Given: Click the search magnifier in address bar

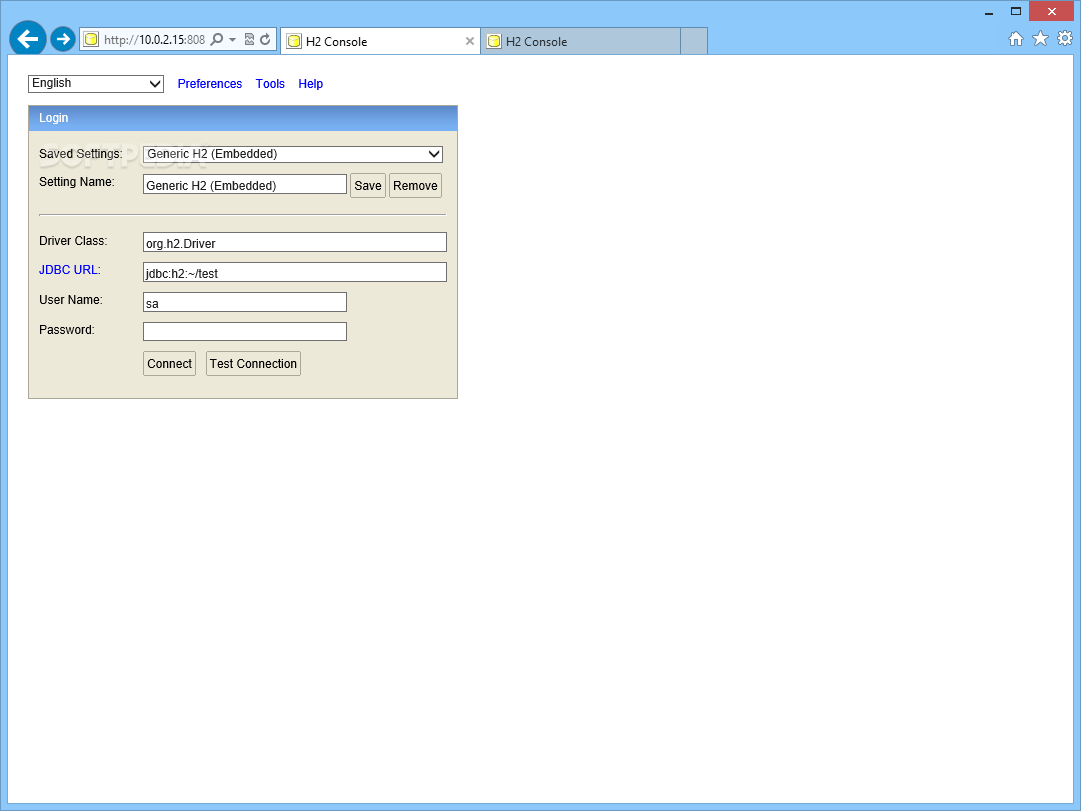Looking at the screenshot, I should (216, 39).
